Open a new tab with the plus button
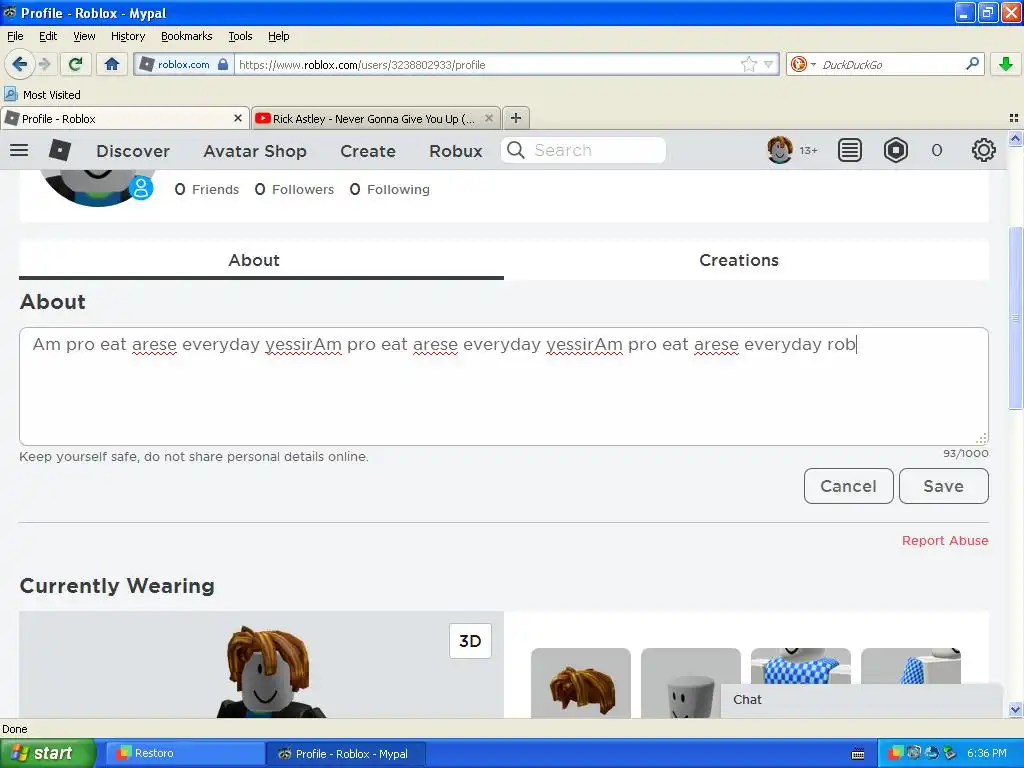The width and height of the screenshot is (1024, 768). point(516,118)
